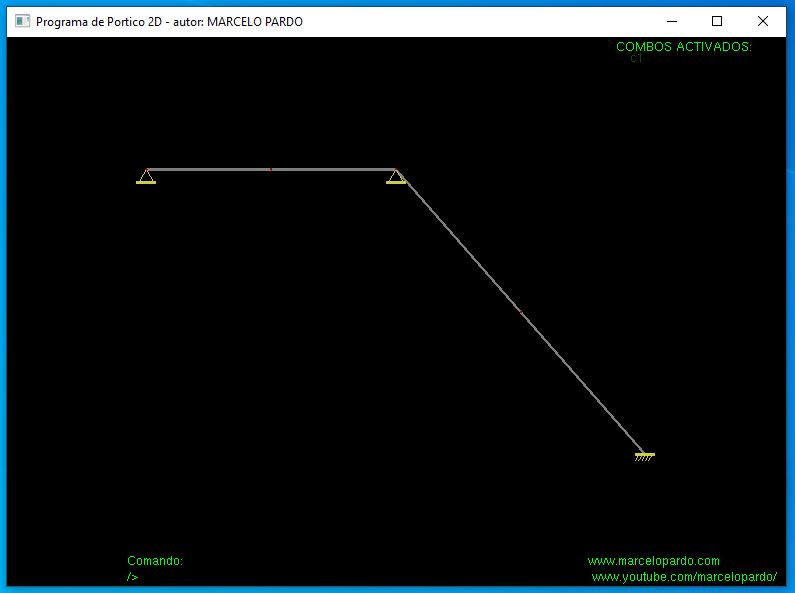Maximize the Programa de Portico 2D window
The image size is (795, 593).
click(x=717, y=21)
